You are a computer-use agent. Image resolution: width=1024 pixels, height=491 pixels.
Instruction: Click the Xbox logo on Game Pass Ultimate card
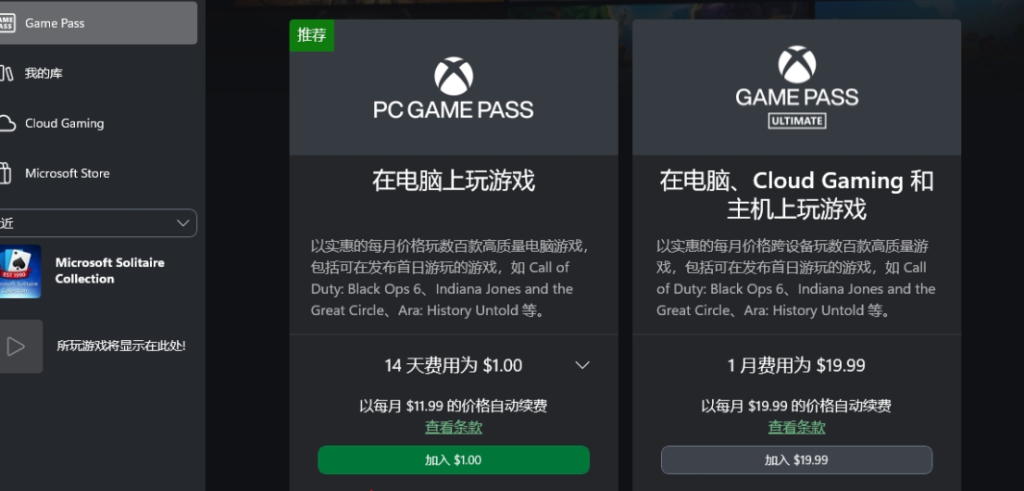pos(797,64)
